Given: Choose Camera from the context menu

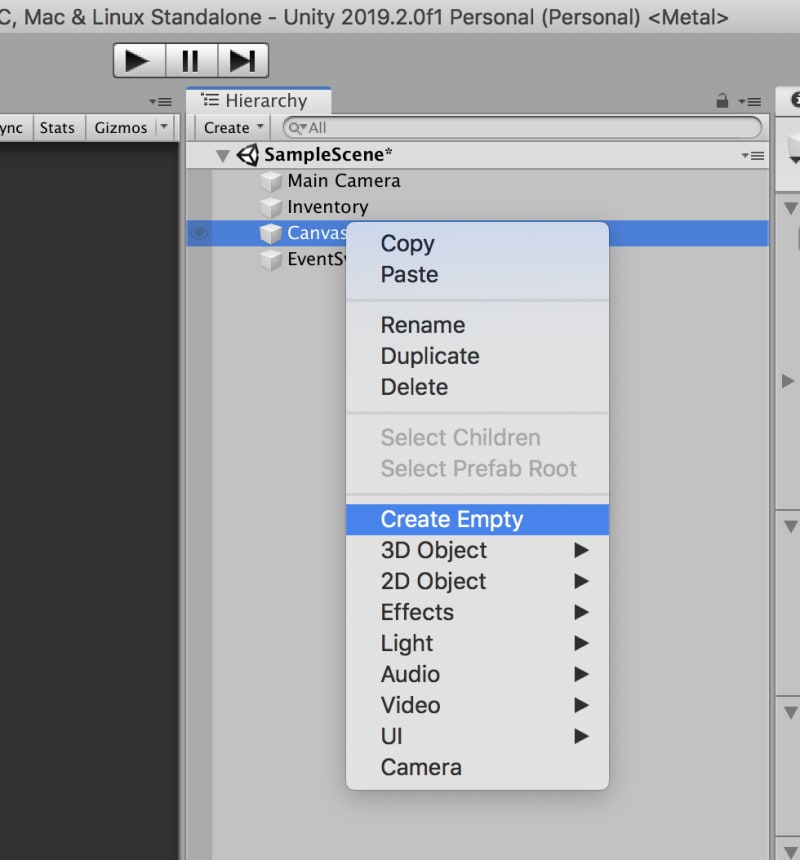Looking at the screenshot, I should (477, 767).
